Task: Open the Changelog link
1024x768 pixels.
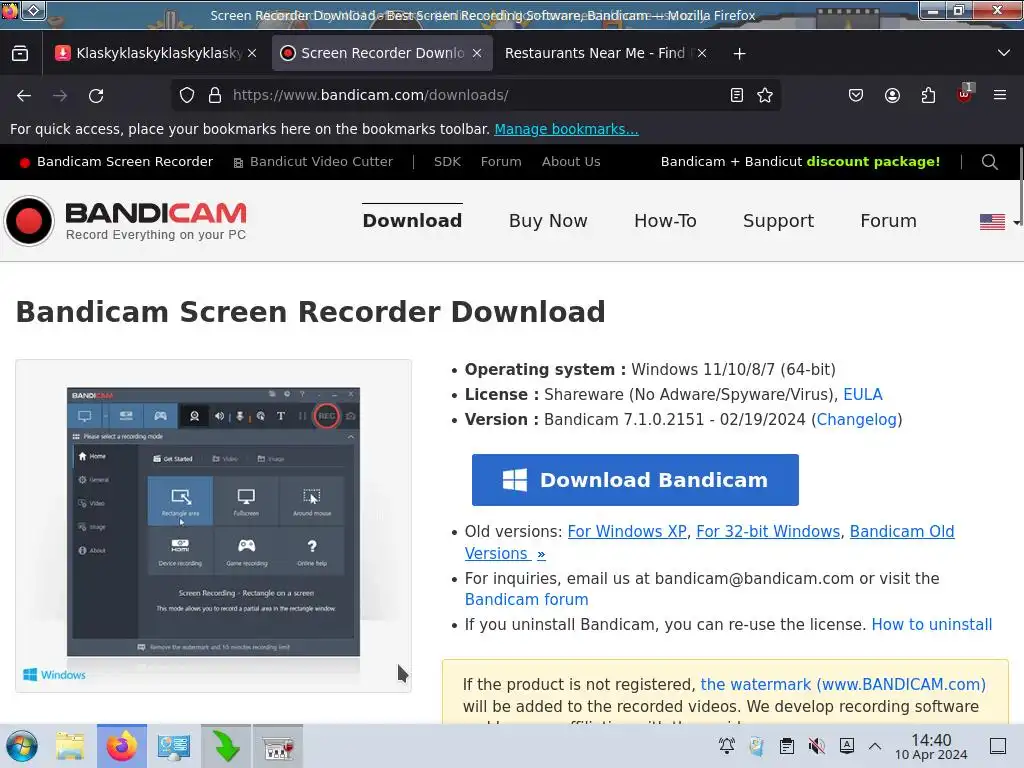Action: [x=857, y=419]
